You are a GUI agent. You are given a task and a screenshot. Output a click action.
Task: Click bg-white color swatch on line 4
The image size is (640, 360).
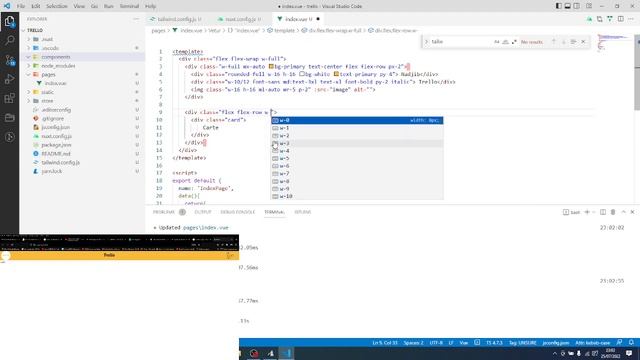click(x=302, y=74)
